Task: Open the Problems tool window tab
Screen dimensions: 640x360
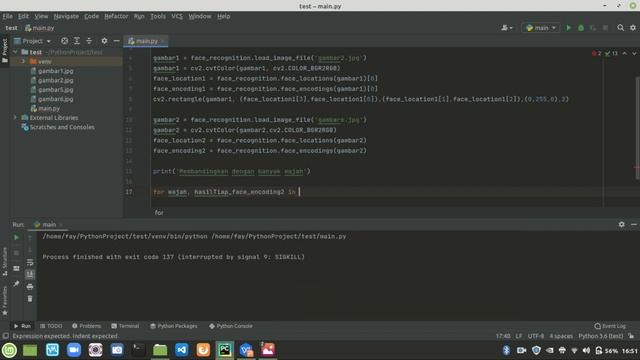Action: (87, 326)
